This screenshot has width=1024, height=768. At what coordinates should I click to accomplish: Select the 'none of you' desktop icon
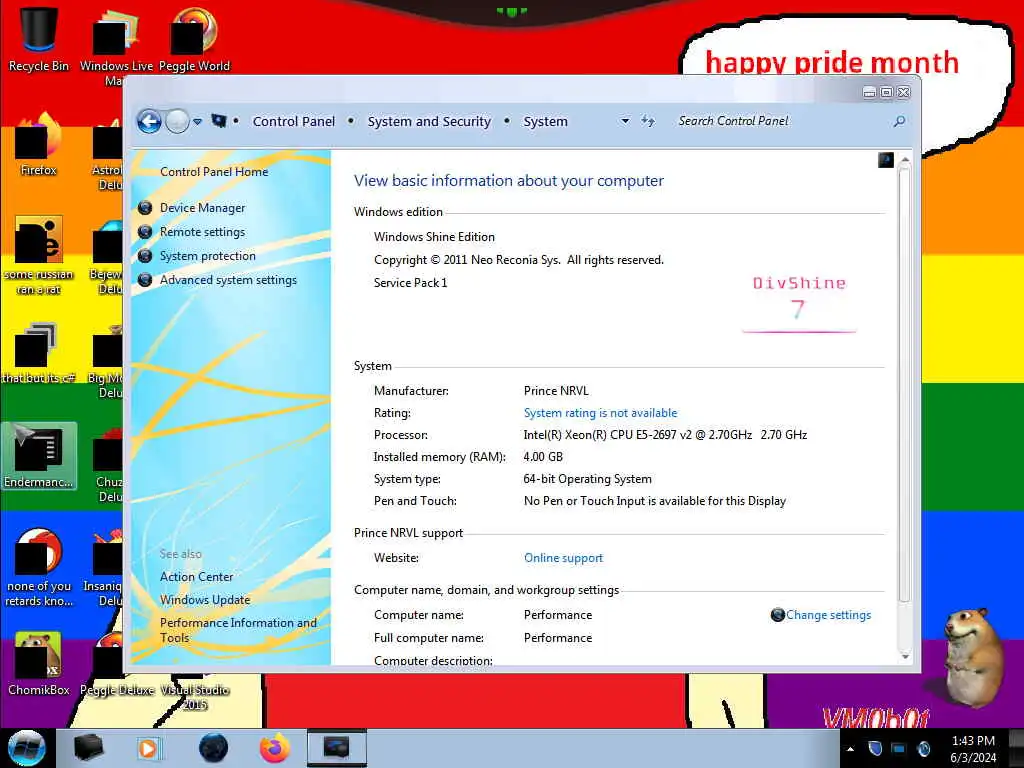pyautogui.click(x=39, y=568)
